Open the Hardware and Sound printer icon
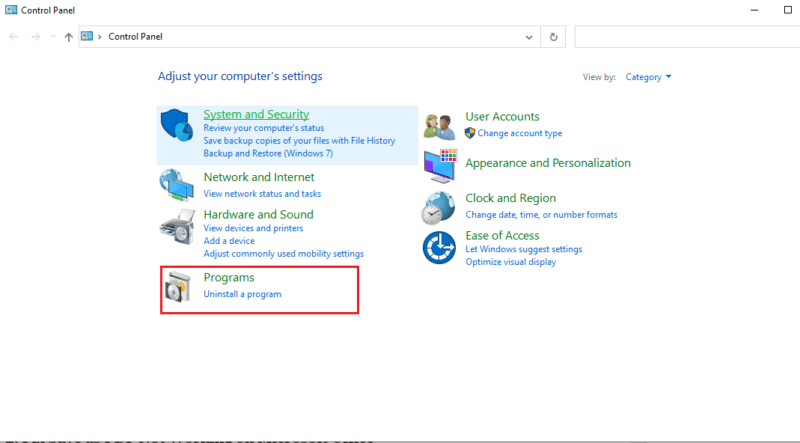 (x=177, y=227)
